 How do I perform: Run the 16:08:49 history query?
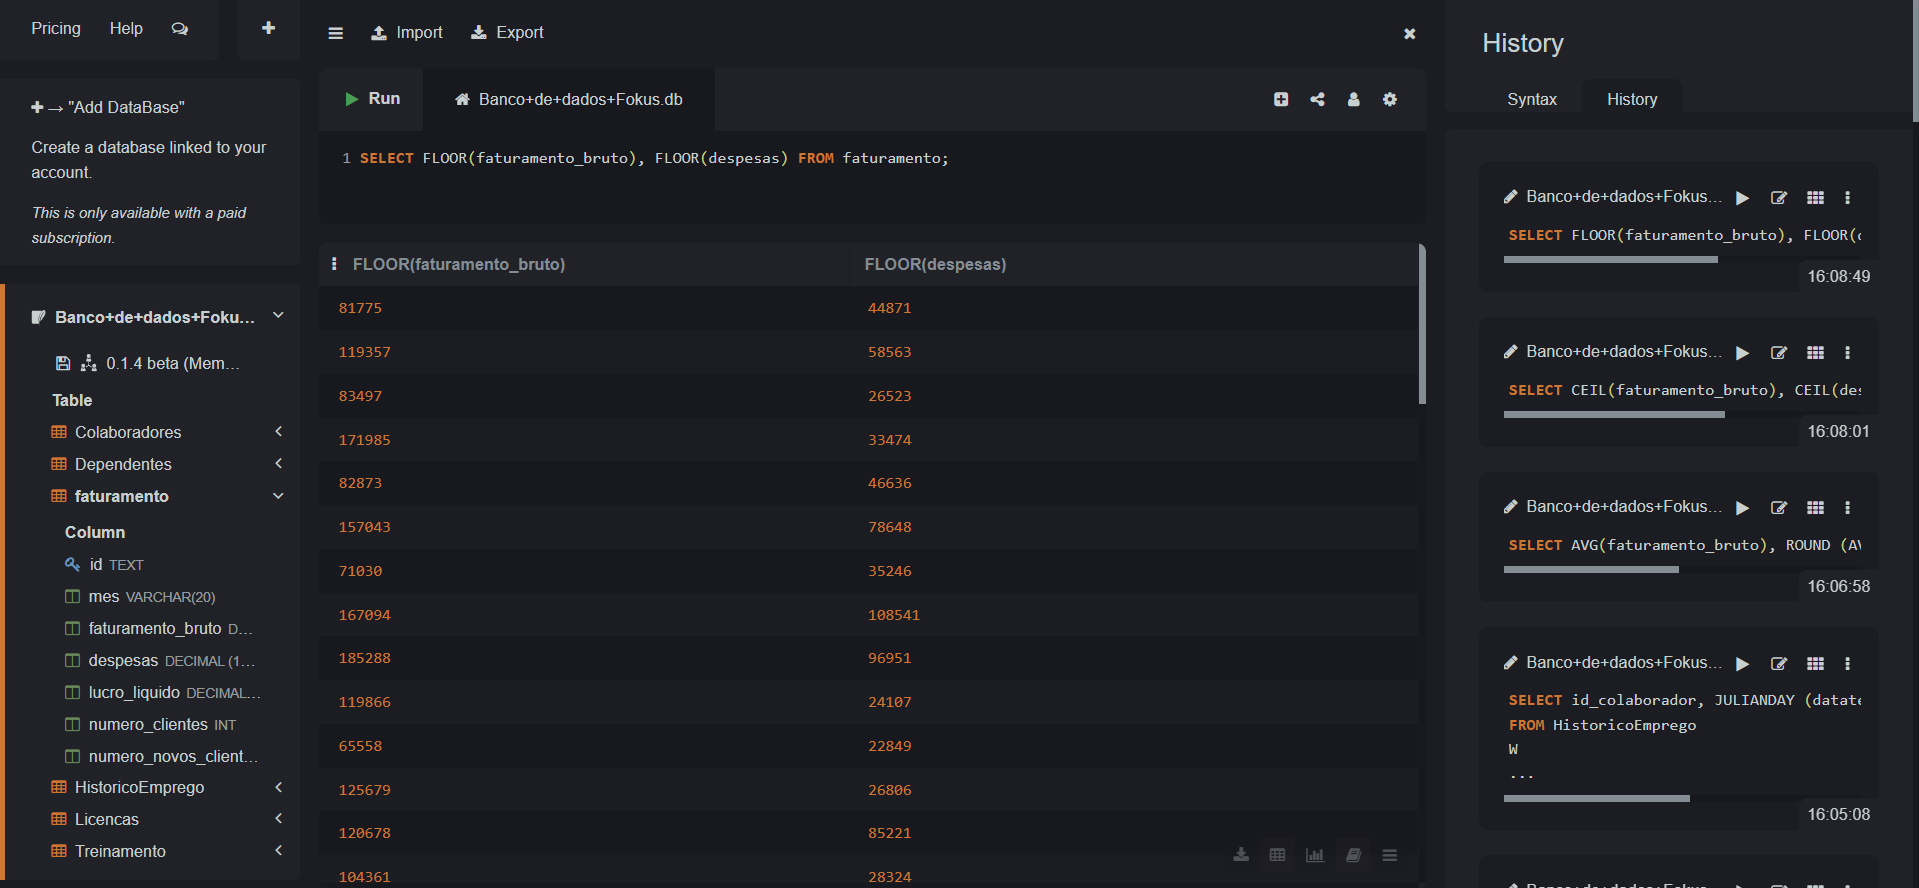(1742, 198)
